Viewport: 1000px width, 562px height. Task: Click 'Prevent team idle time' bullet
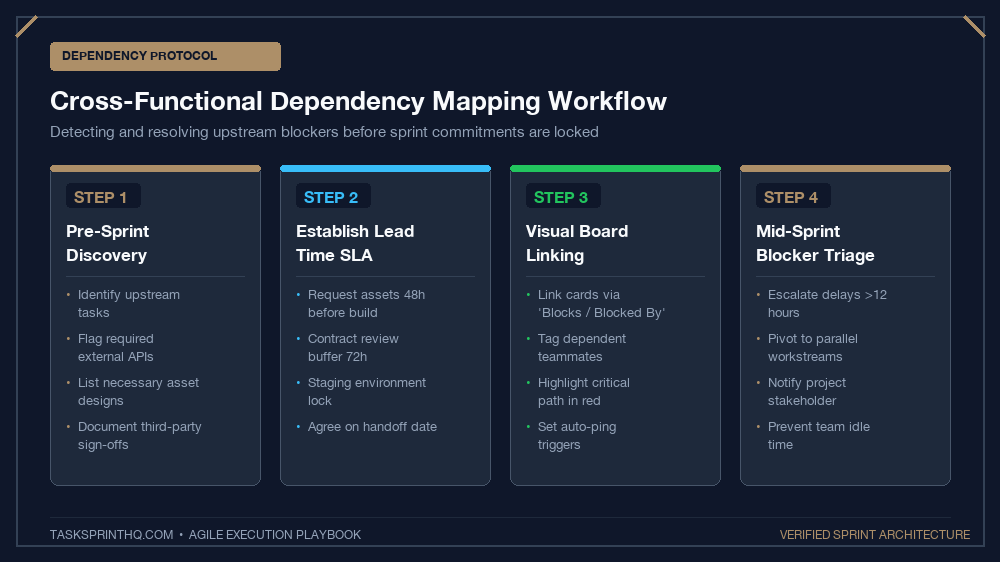pyautogui.click(x=819, y=436)
